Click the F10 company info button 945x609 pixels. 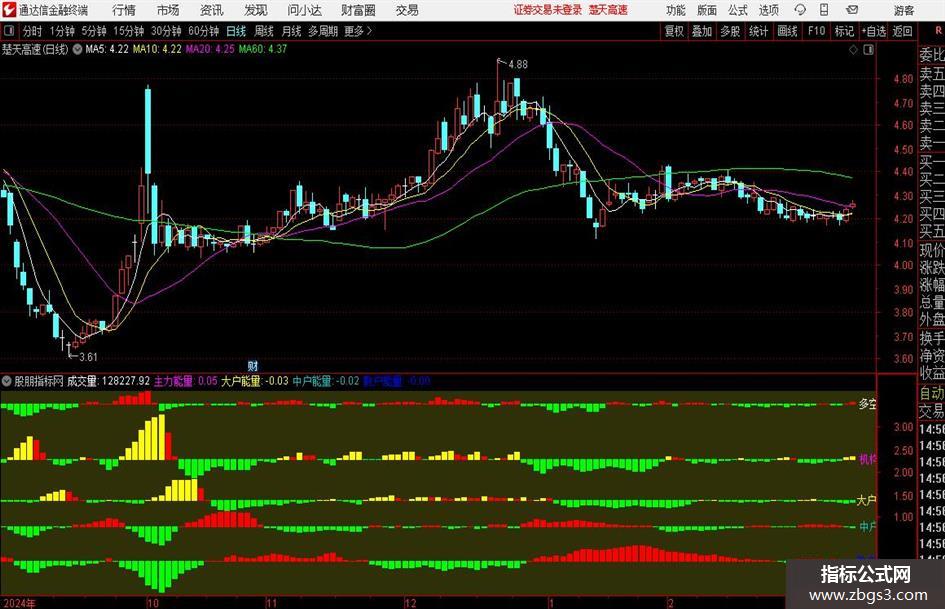[x=816, y=31]
